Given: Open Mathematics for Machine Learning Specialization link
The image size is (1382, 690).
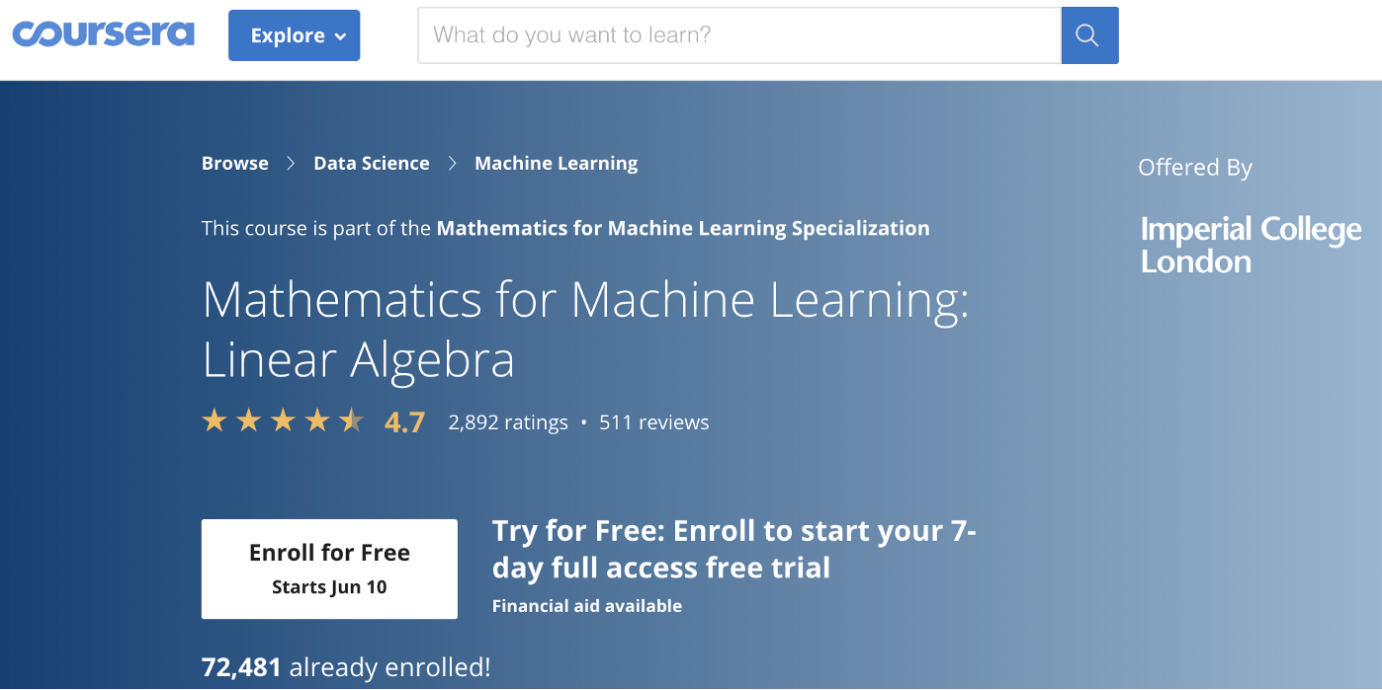Looking at the screenshot, I should [x=683, y=228].
